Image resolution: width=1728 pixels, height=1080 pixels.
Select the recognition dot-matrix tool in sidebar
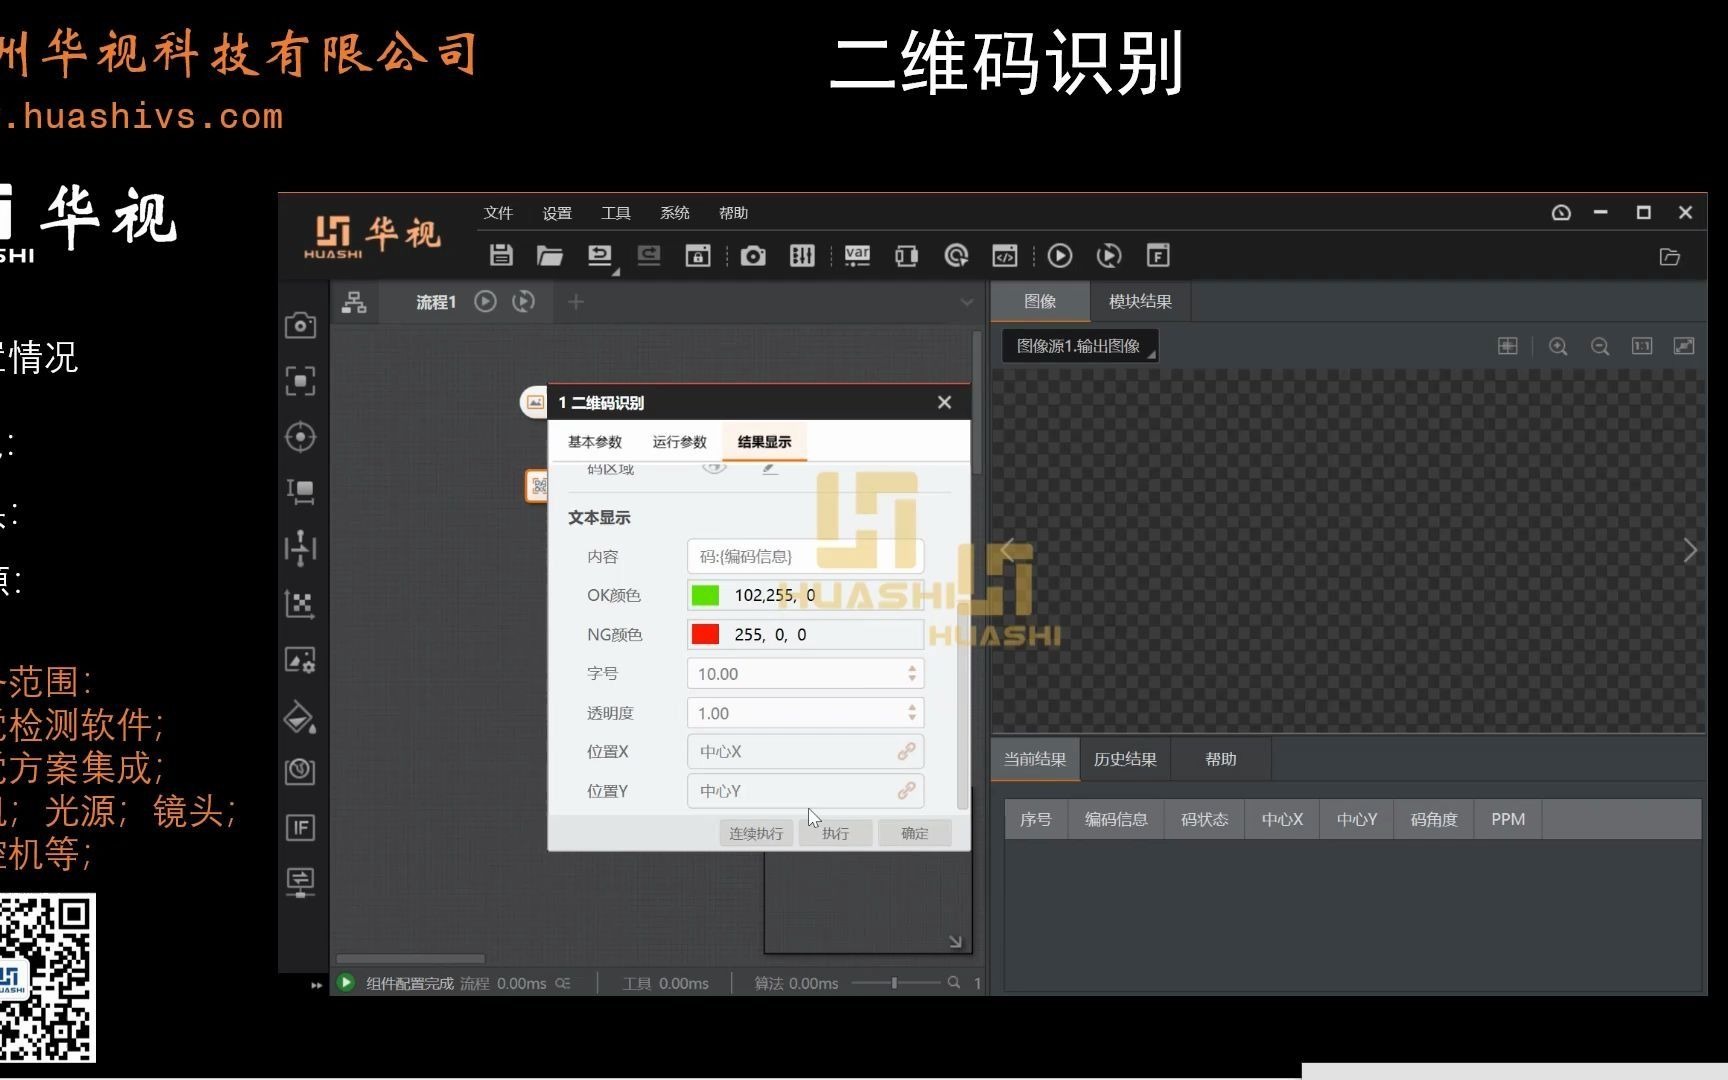point(300,604)
